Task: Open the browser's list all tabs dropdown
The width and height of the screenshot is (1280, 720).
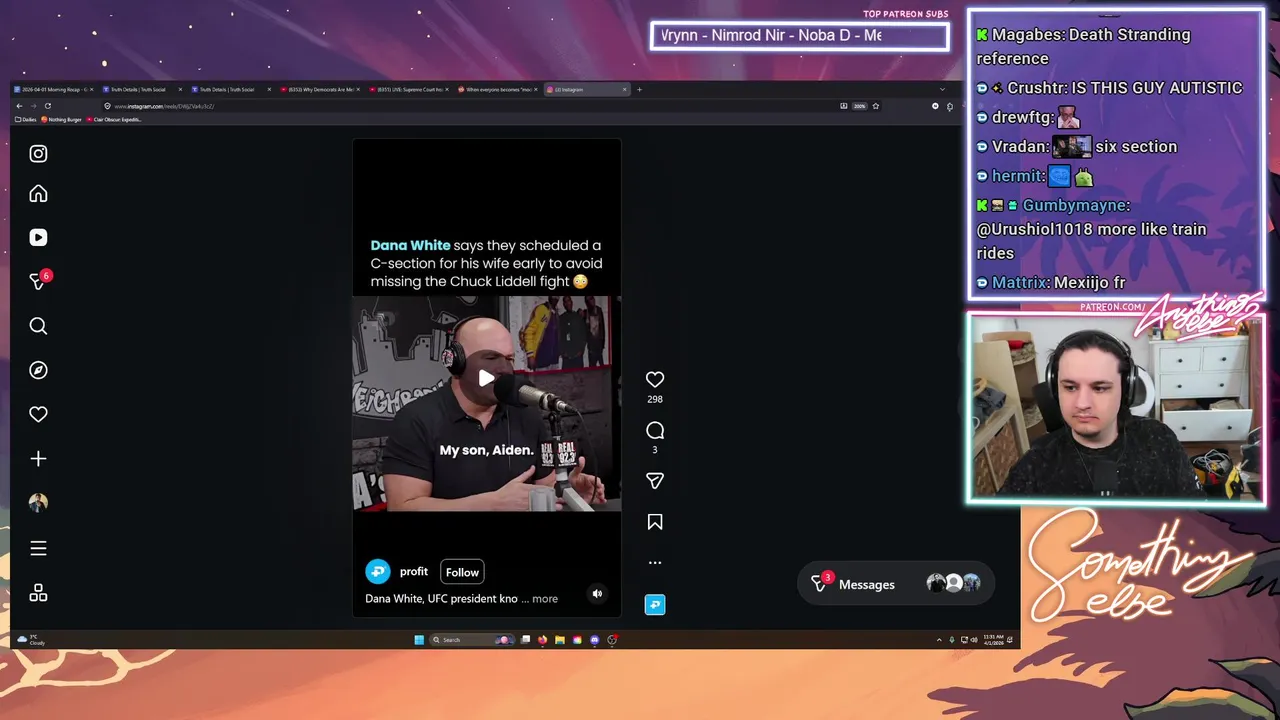Action: pyautogui.click(x=942, y=89)
